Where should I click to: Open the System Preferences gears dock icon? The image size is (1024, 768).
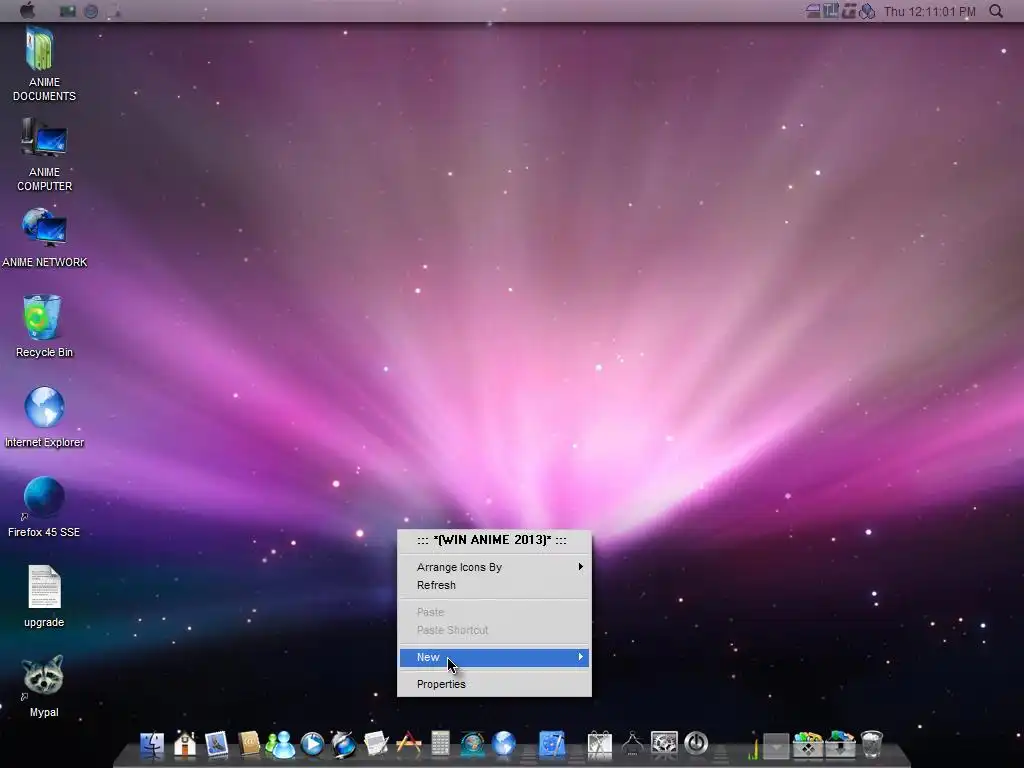click(x=664, y=744)
